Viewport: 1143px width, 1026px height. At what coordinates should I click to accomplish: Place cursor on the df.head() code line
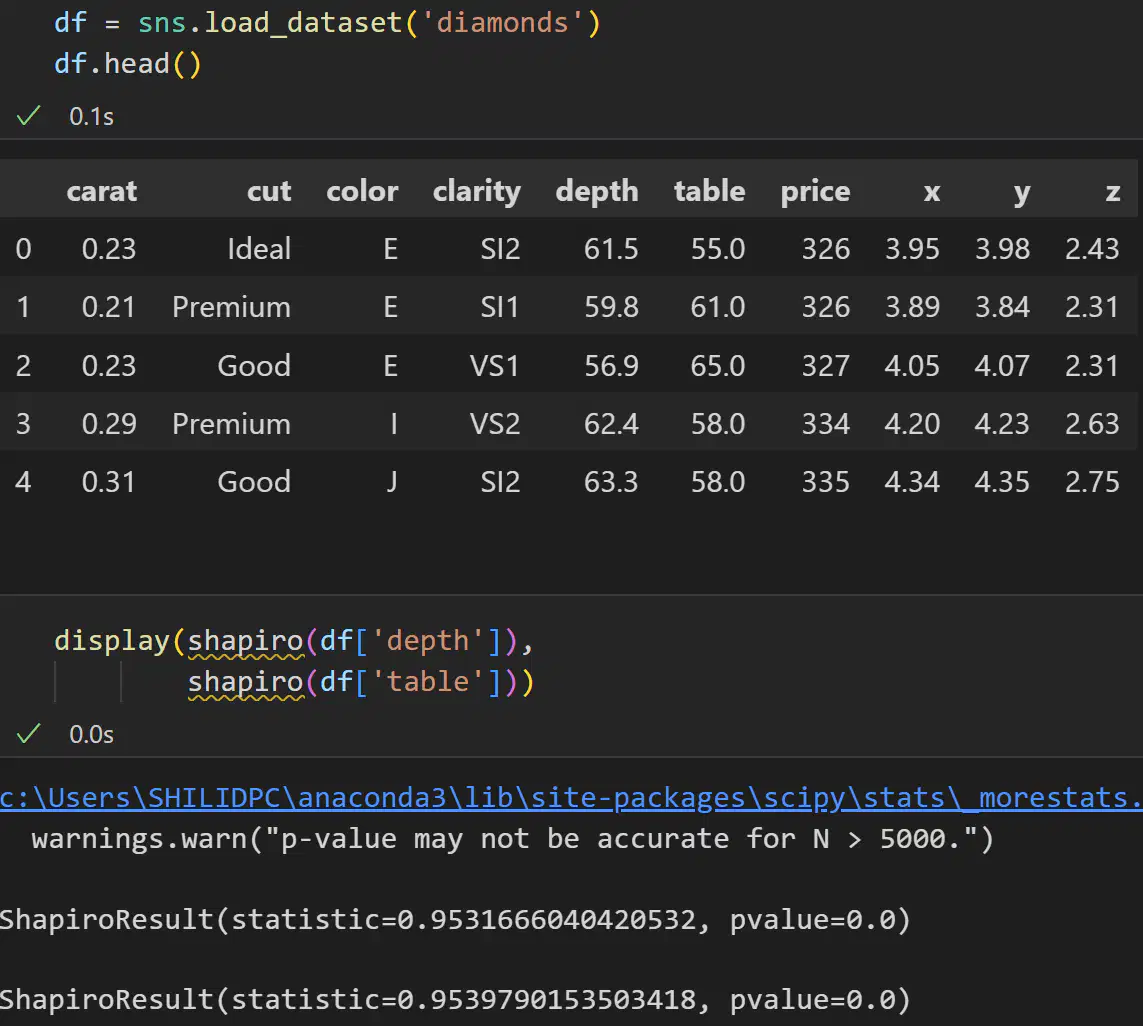[x=128, y=64]
